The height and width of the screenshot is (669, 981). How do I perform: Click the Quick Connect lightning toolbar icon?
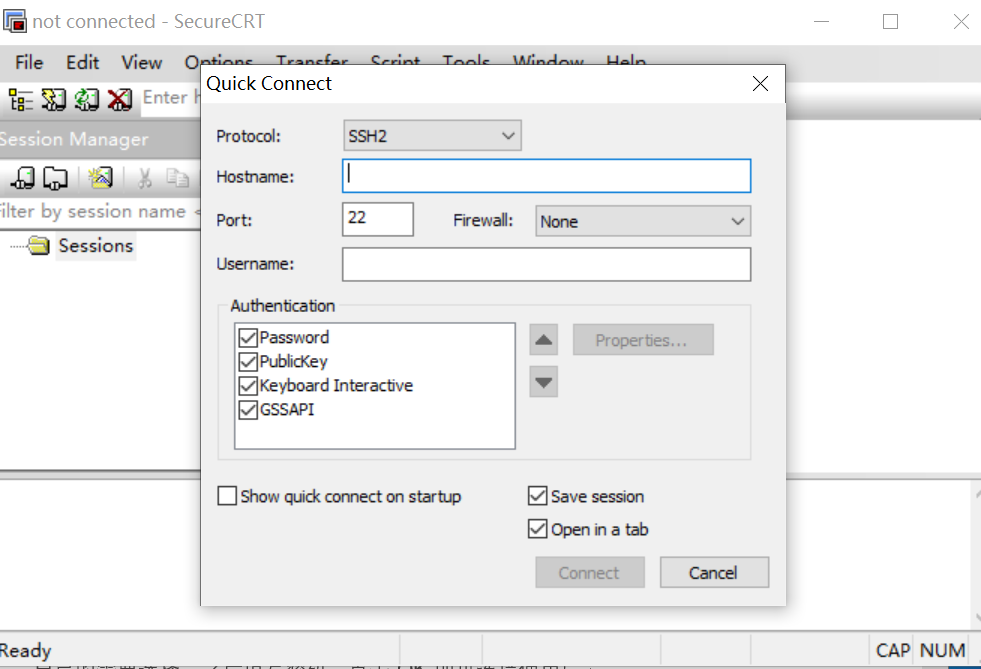click(x=54, y=100)
